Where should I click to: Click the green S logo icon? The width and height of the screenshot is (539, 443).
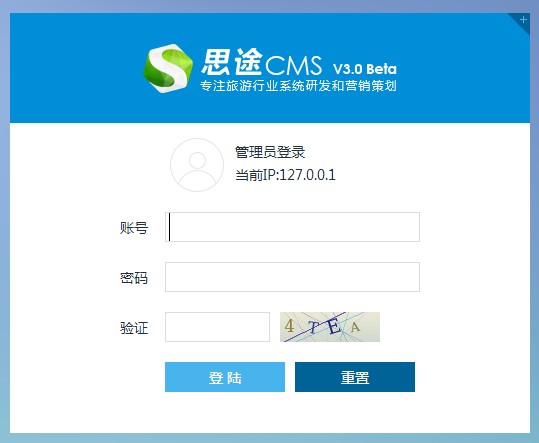pyautogui.click(x=168, y=68)
